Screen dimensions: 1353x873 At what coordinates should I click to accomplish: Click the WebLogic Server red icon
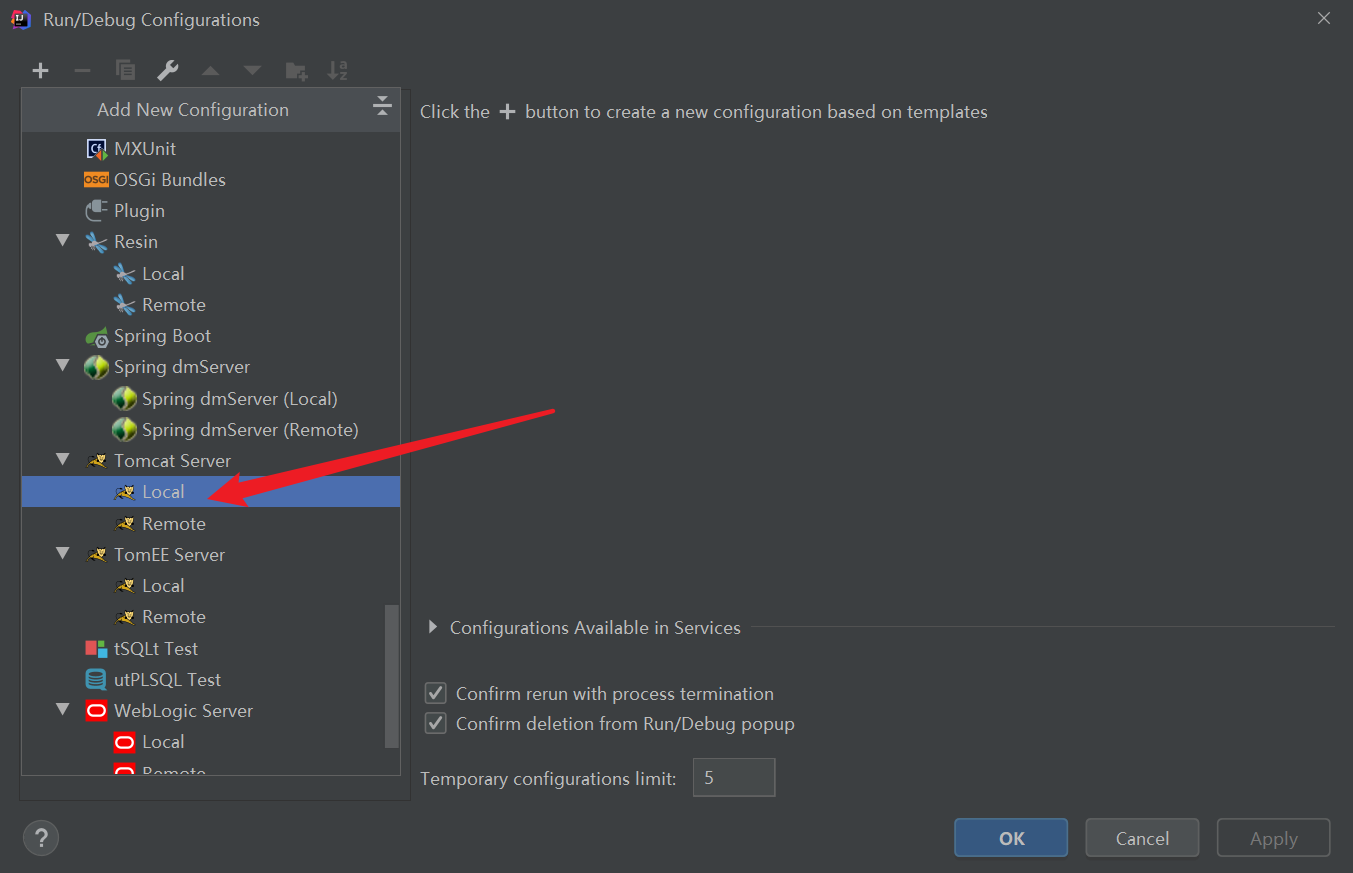coord(96,711)
